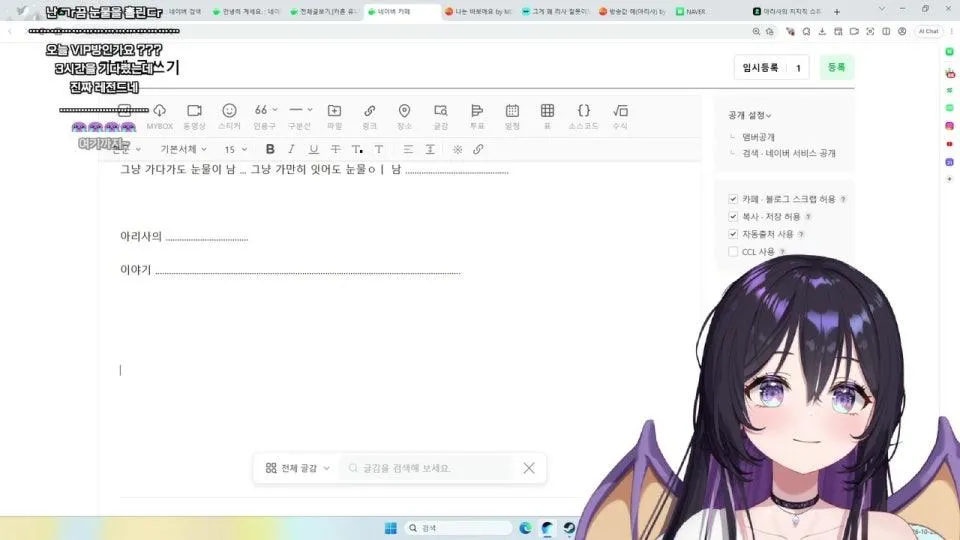Show help for 자동출처 사용
The height and width of the screenshot is (540, 960).
(x=801, y=234)
